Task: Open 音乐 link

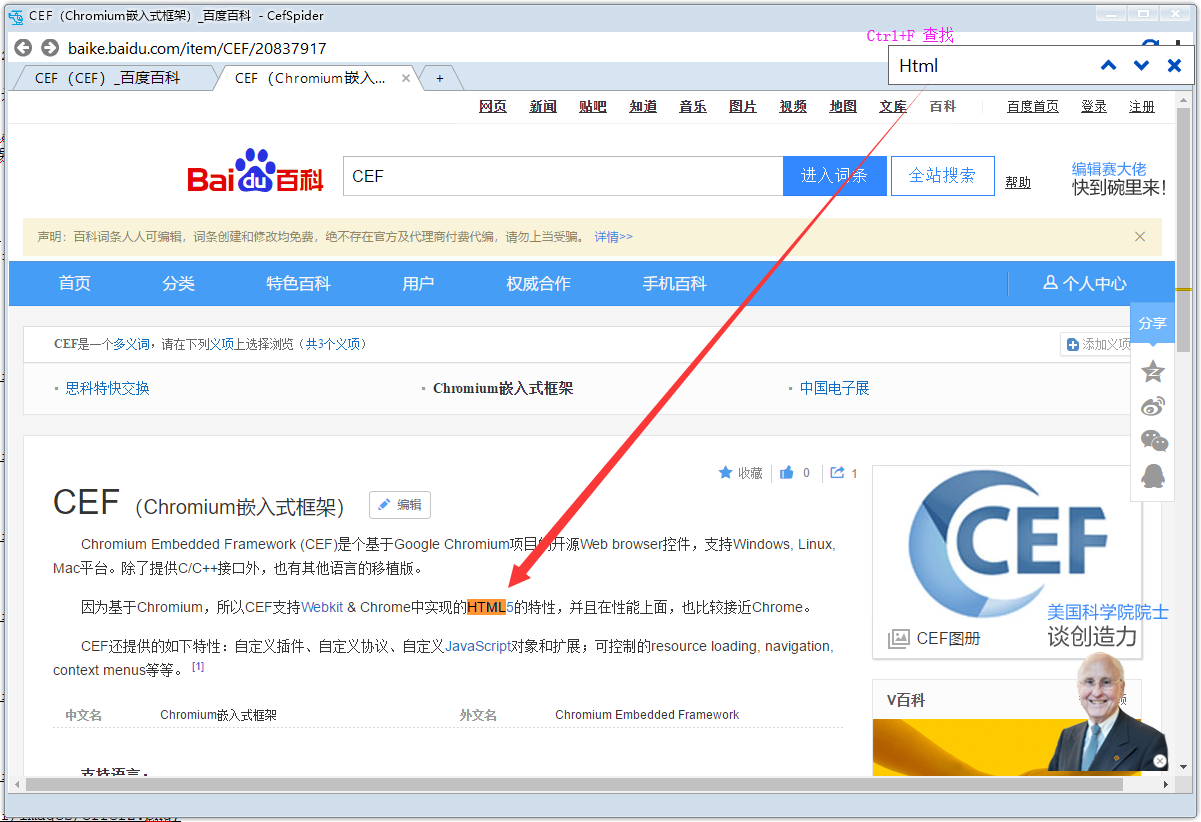Action: (693, 106)
